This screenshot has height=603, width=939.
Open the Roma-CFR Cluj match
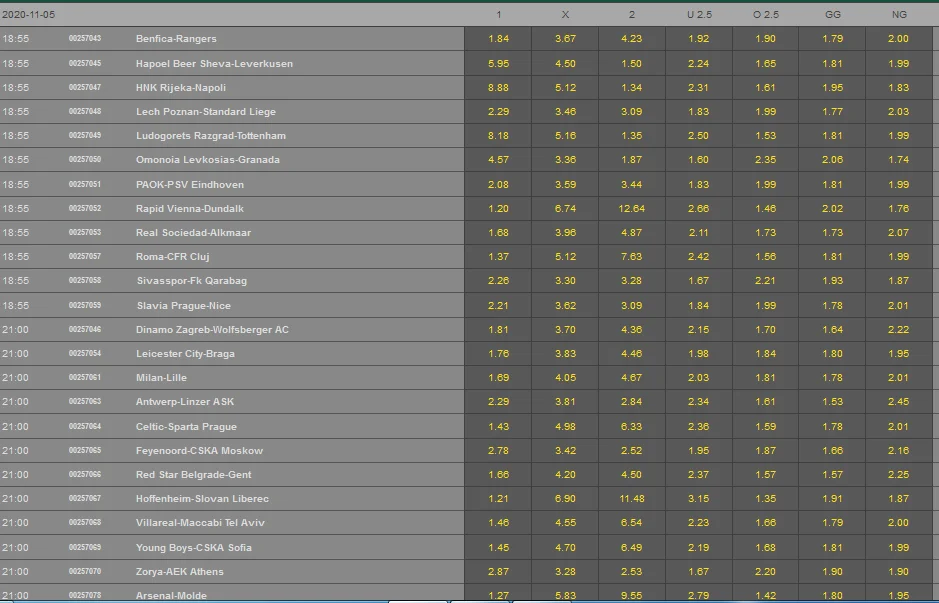tap(172, 257)
